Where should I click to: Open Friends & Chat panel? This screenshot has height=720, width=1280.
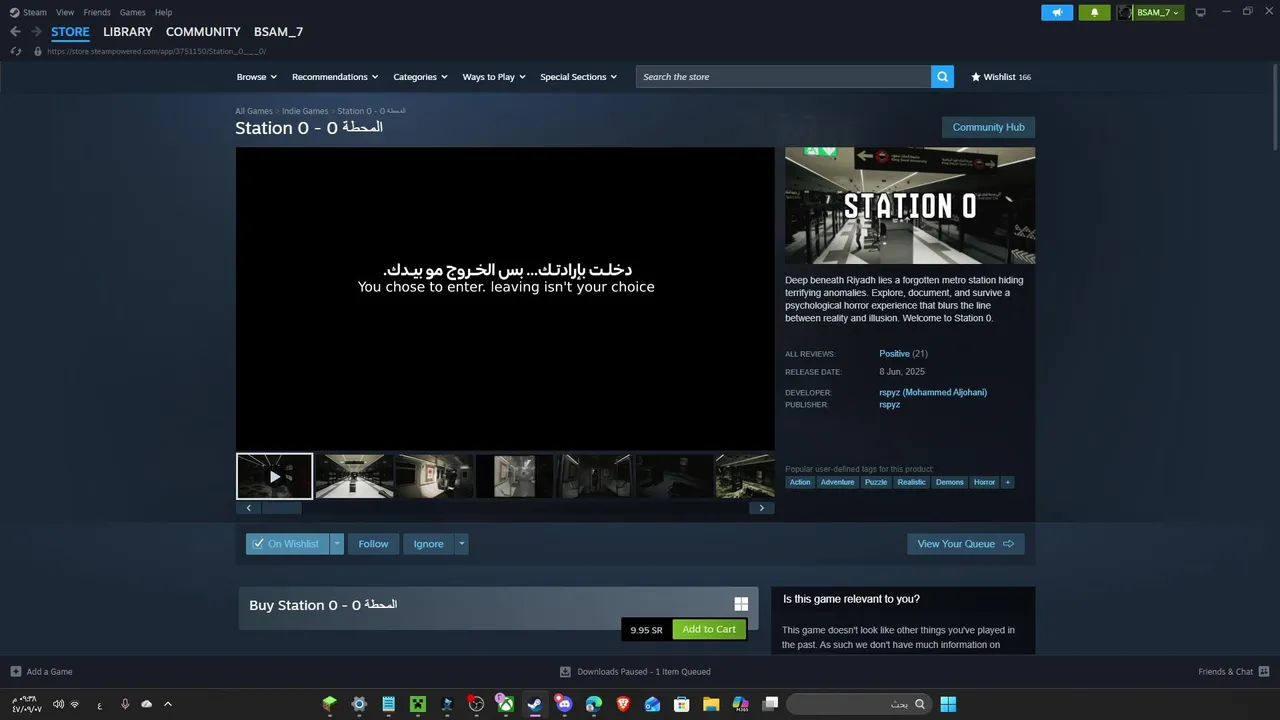tap(1233, 672)
